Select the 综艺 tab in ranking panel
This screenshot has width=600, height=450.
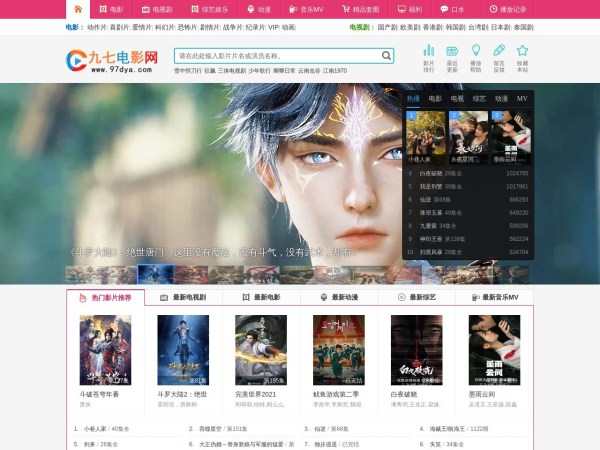click(x=479, y=99)
